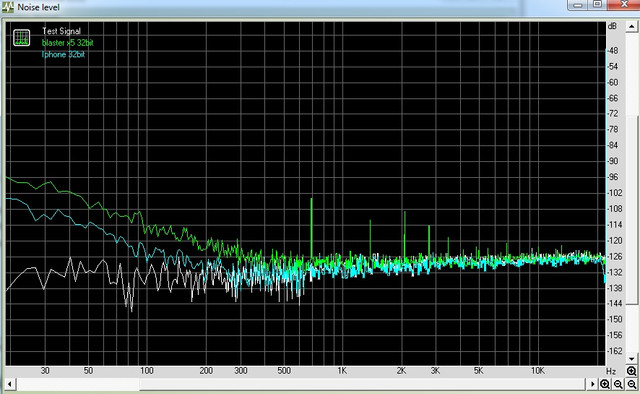Click the horizontal scrollbar right arrow
Image resolution: width=640 pixels, height=394 pixels.
(x=593, y=384)
